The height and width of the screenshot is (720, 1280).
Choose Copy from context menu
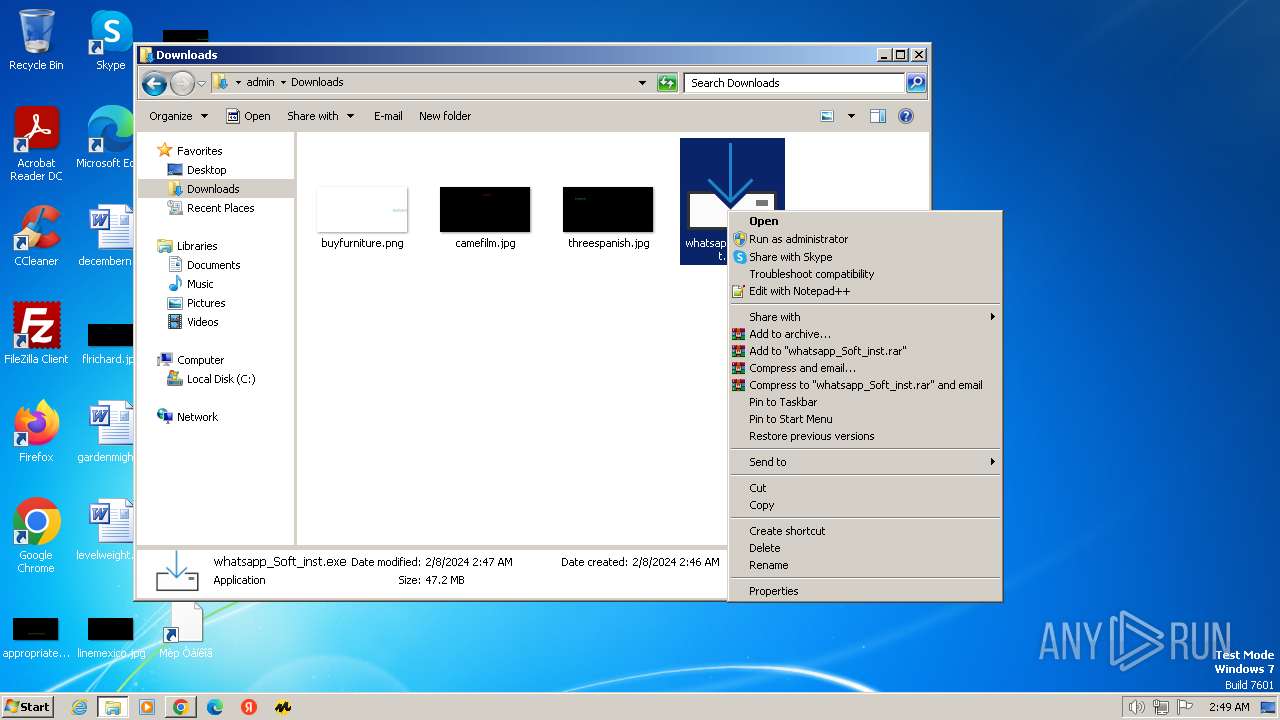[865, 505]
